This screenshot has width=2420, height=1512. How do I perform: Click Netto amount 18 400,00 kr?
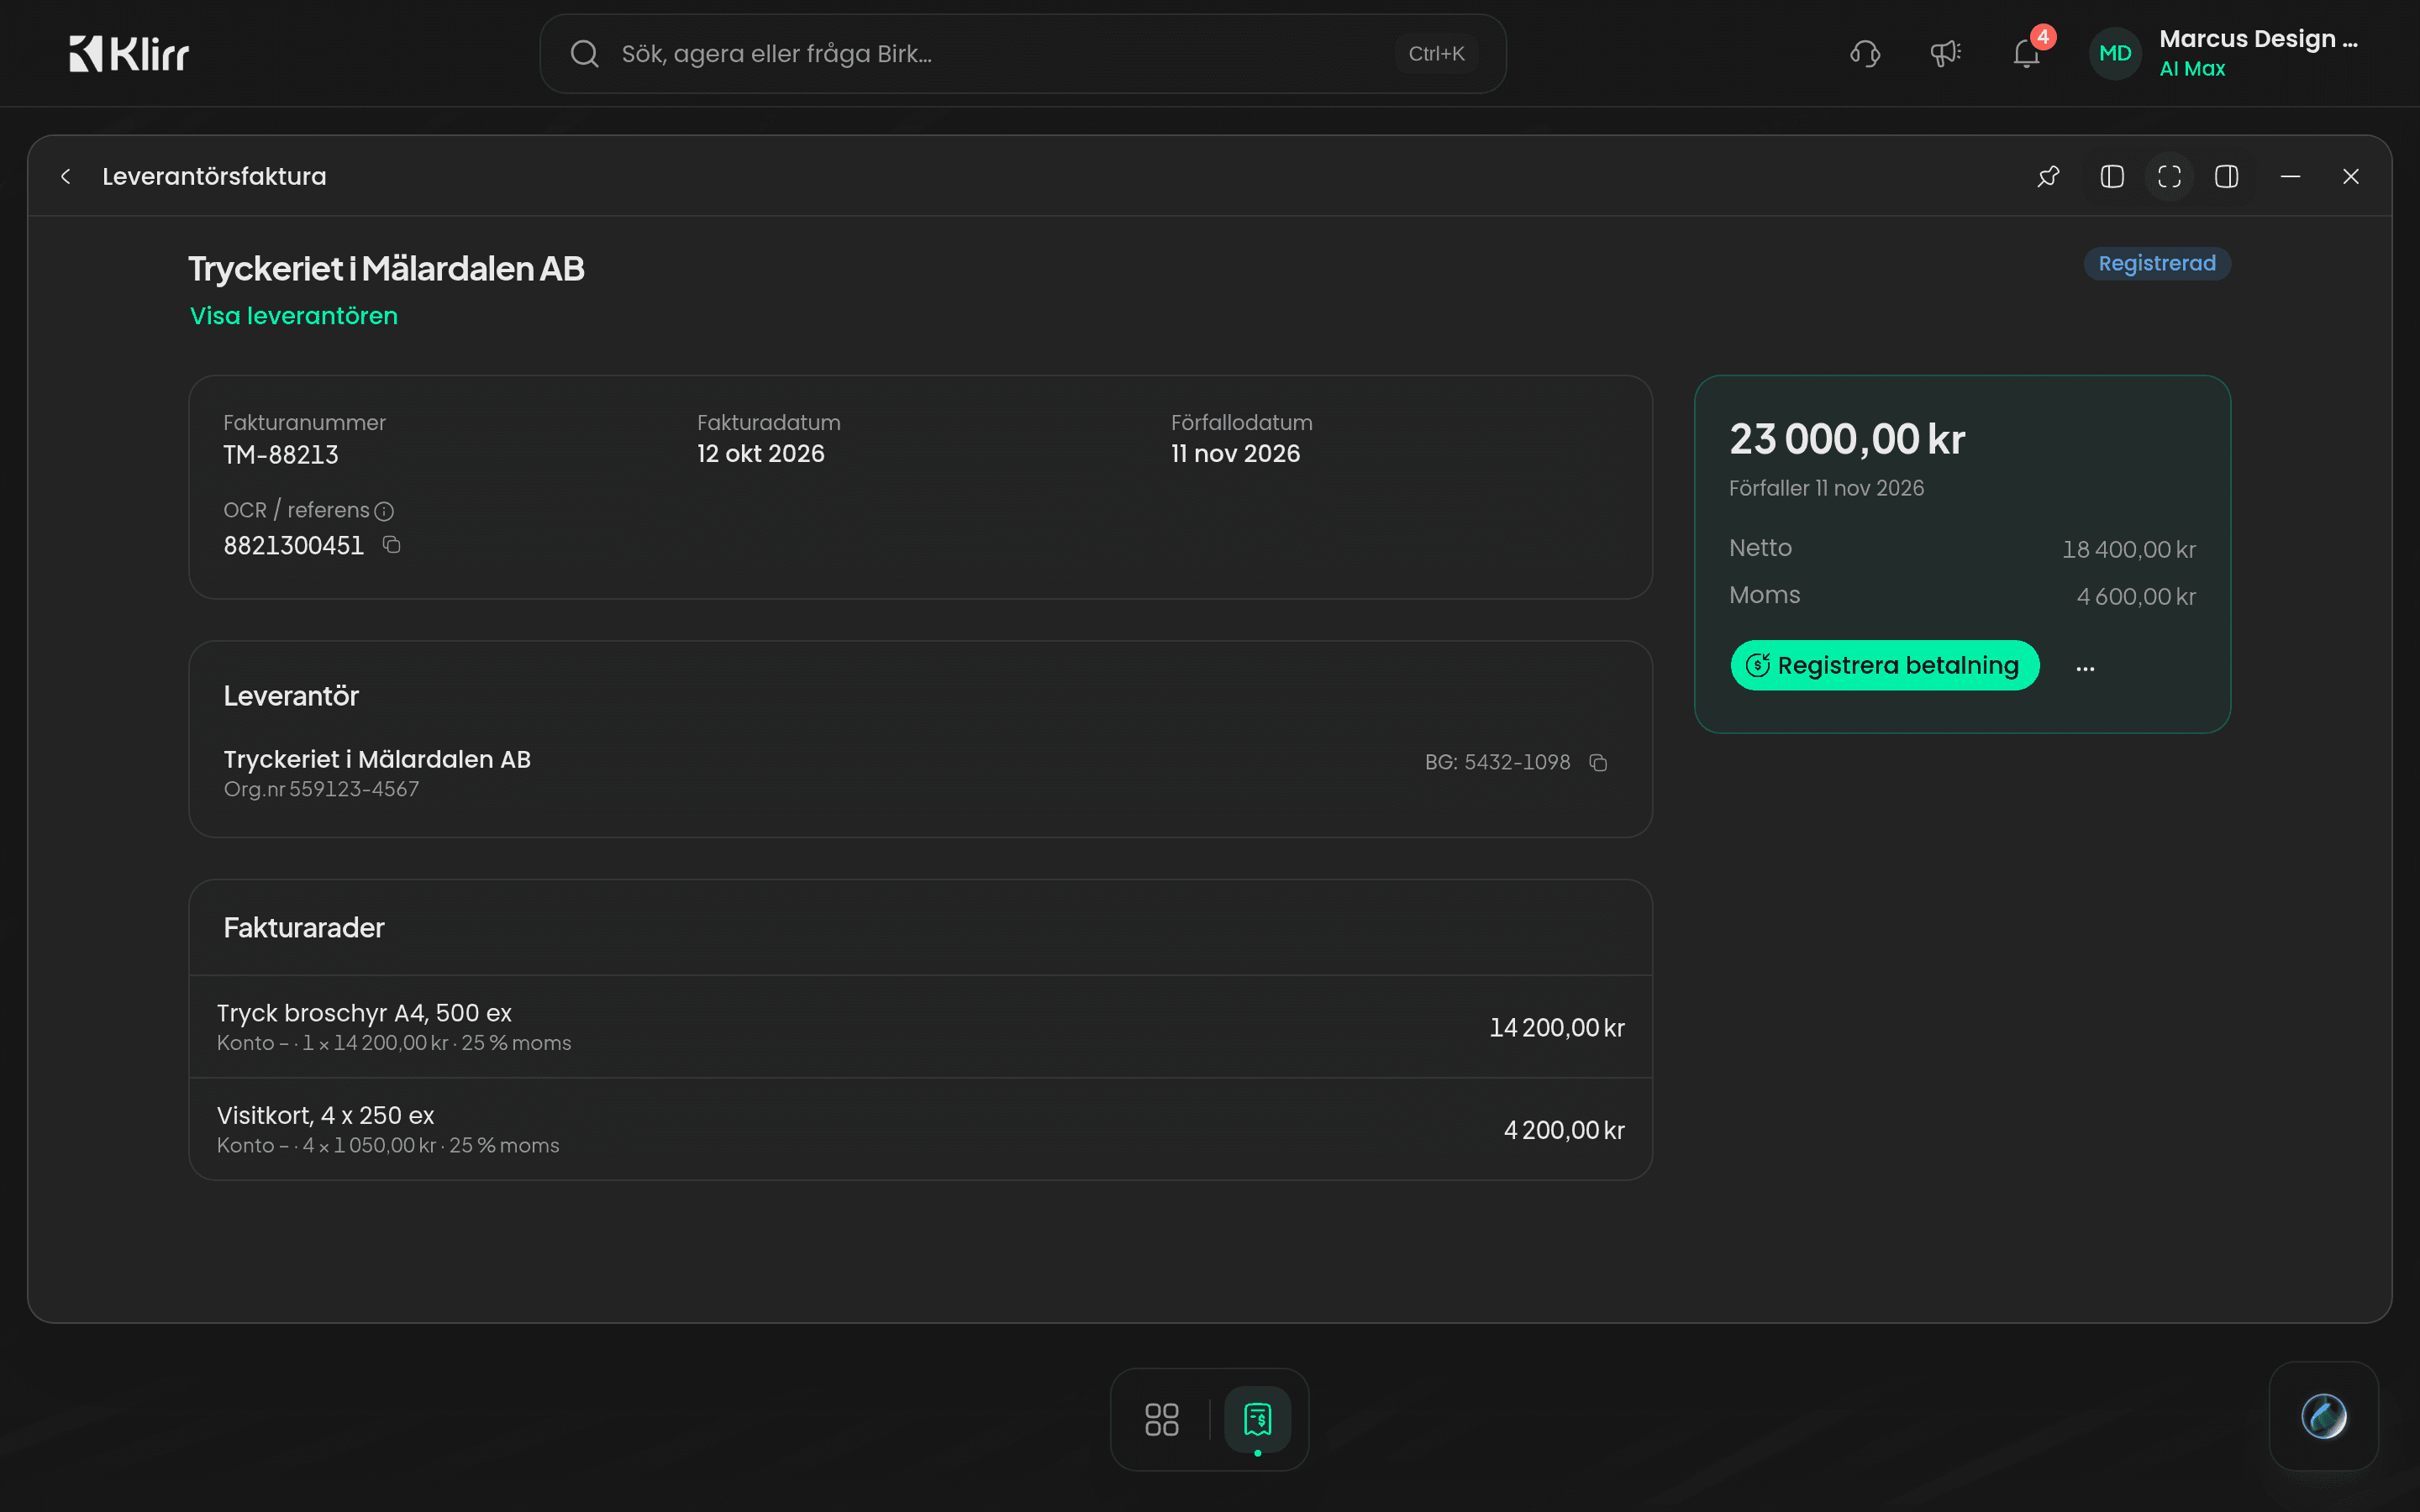[x=2129, y=550]
